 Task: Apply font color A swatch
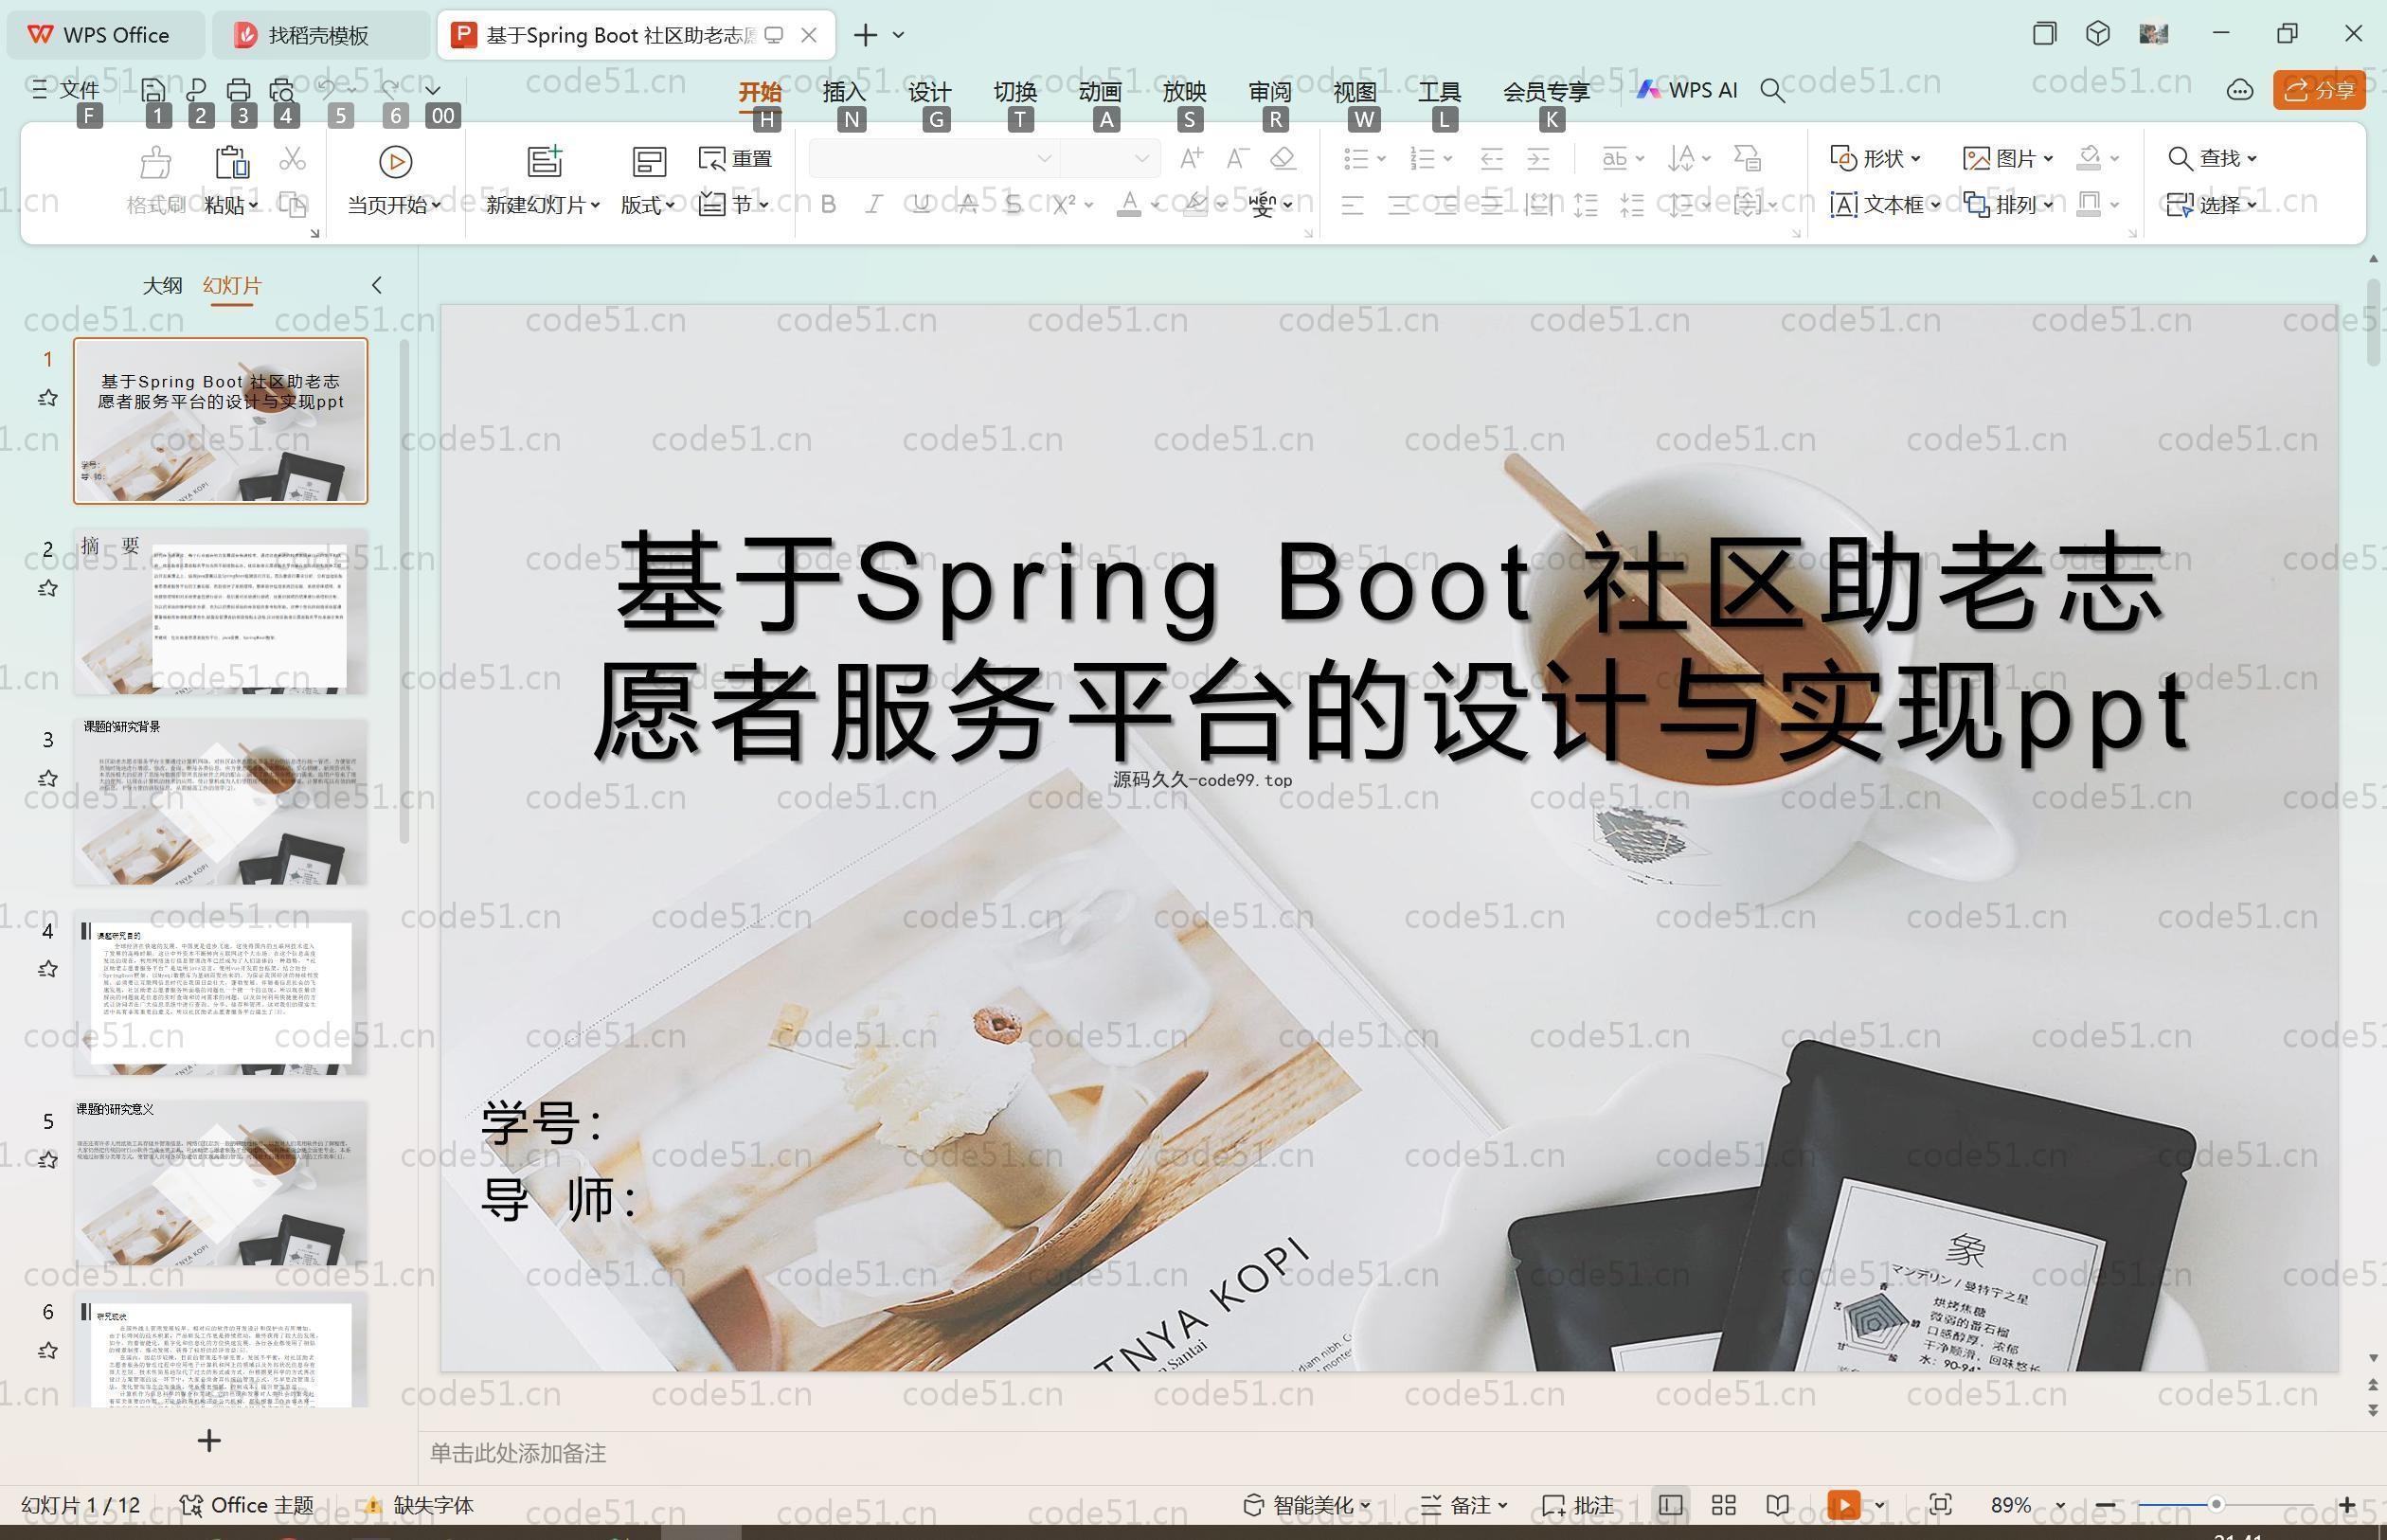click(x=1129, y=205)
